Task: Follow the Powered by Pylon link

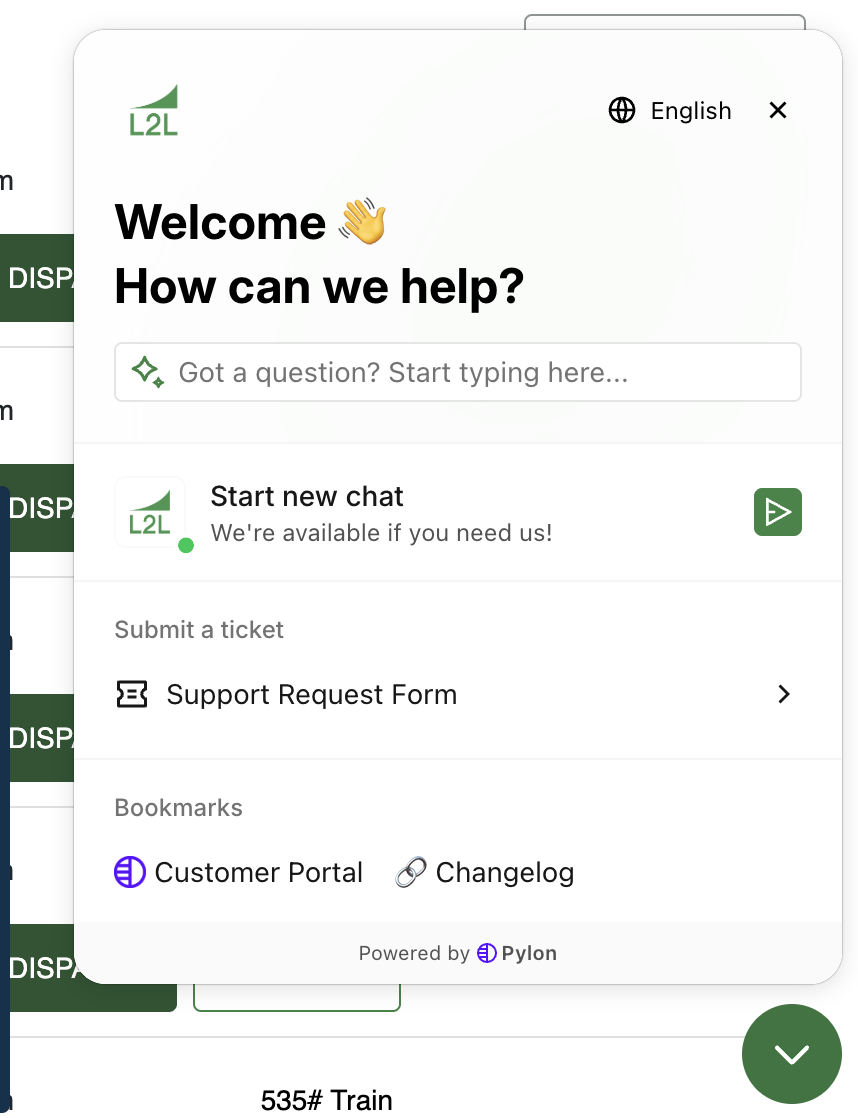Action: pyautogui.click(x=458, y=953)
